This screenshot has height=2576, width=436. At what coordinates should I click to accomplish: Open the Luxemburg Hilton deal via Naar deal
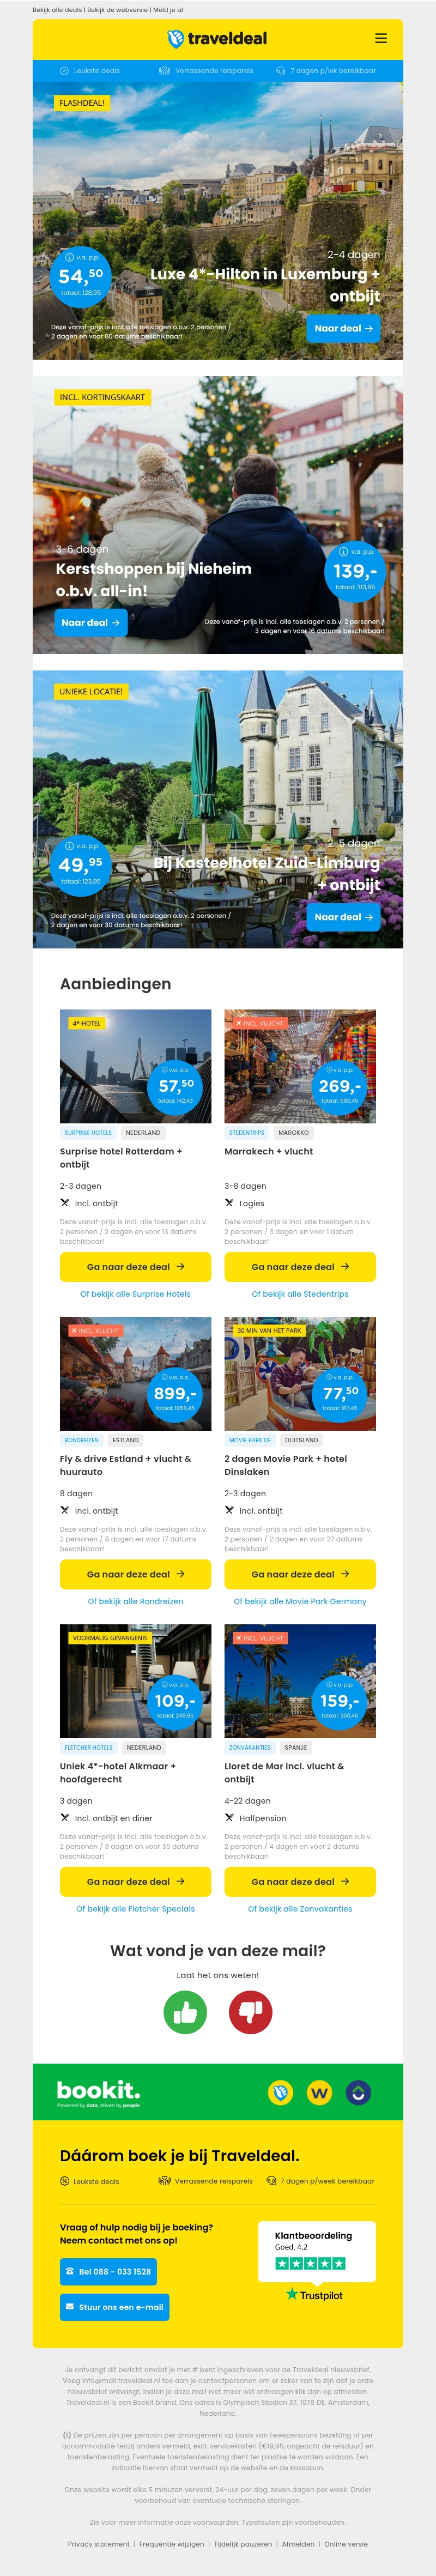pyautogui.click(x=343, y=328)
